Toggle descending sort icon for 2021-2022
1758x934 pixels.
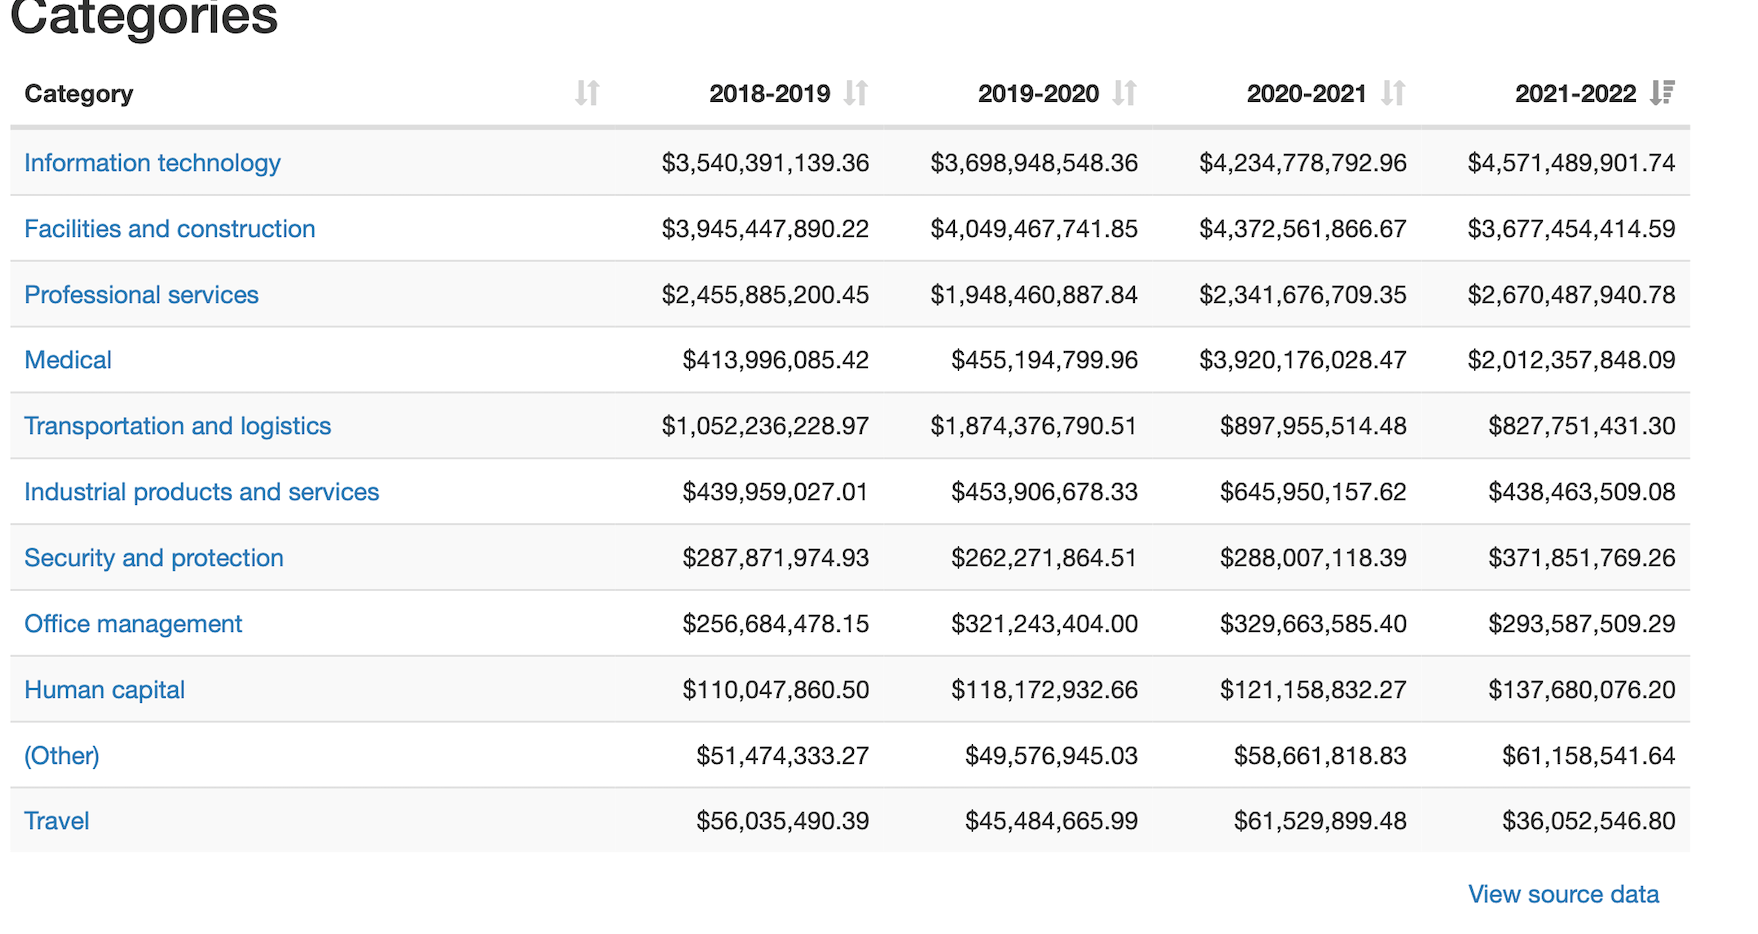[1662, 93]
